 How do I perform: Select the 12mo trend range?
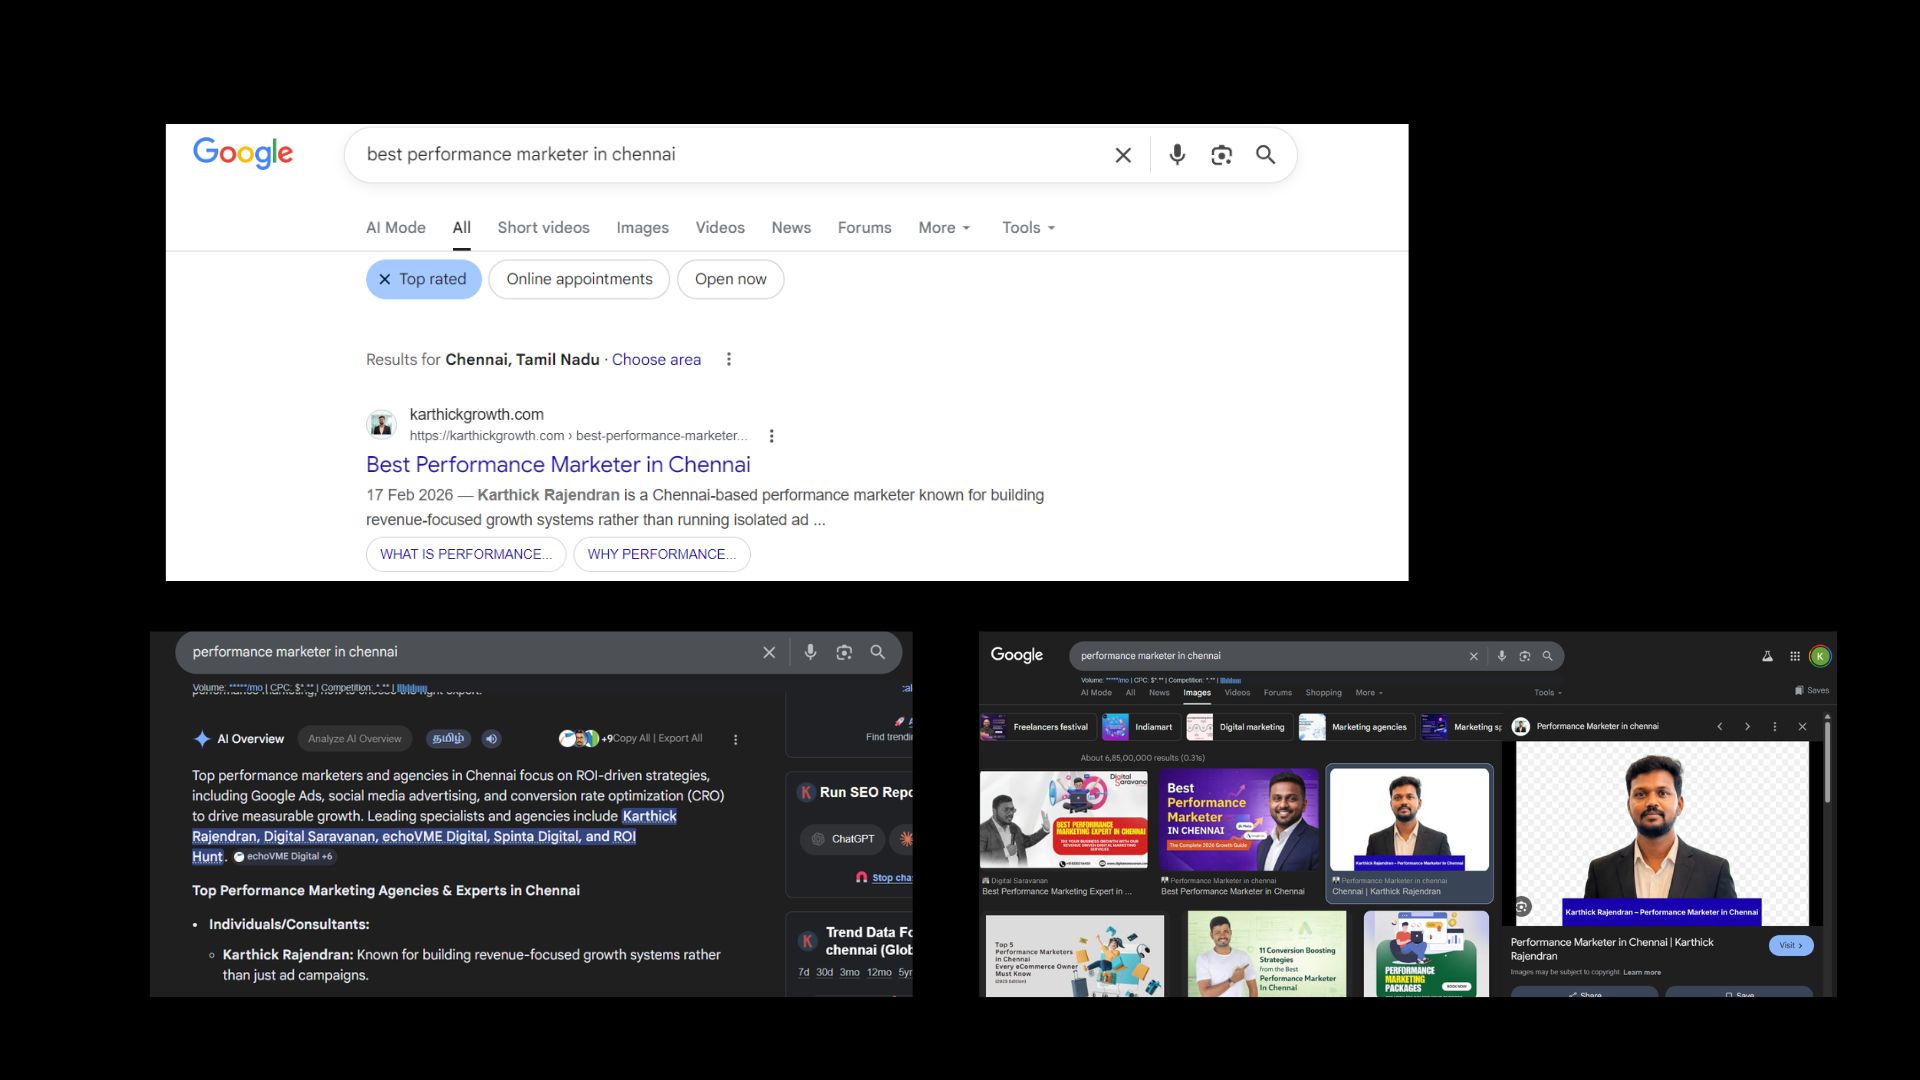[879, 972]
